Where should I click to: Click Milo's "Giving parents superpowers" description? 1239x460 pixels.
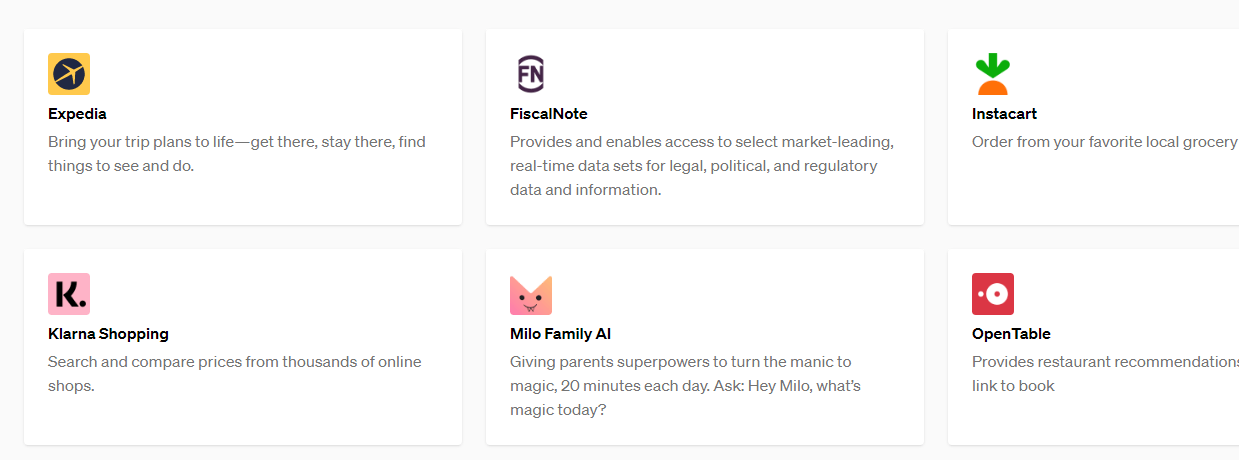pos(685,386)
